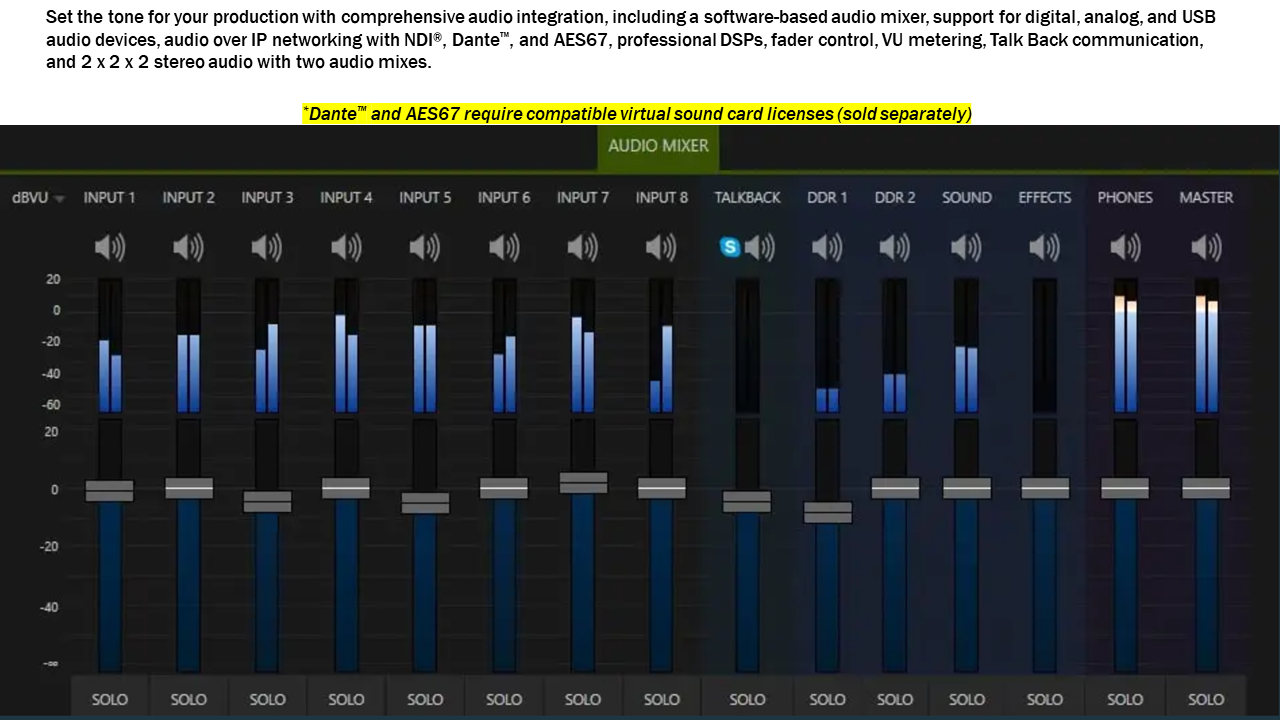This screenshot has width=1280, height=720.
Task: Open the dBVU scale dropdown
Action: pos(38,198)
